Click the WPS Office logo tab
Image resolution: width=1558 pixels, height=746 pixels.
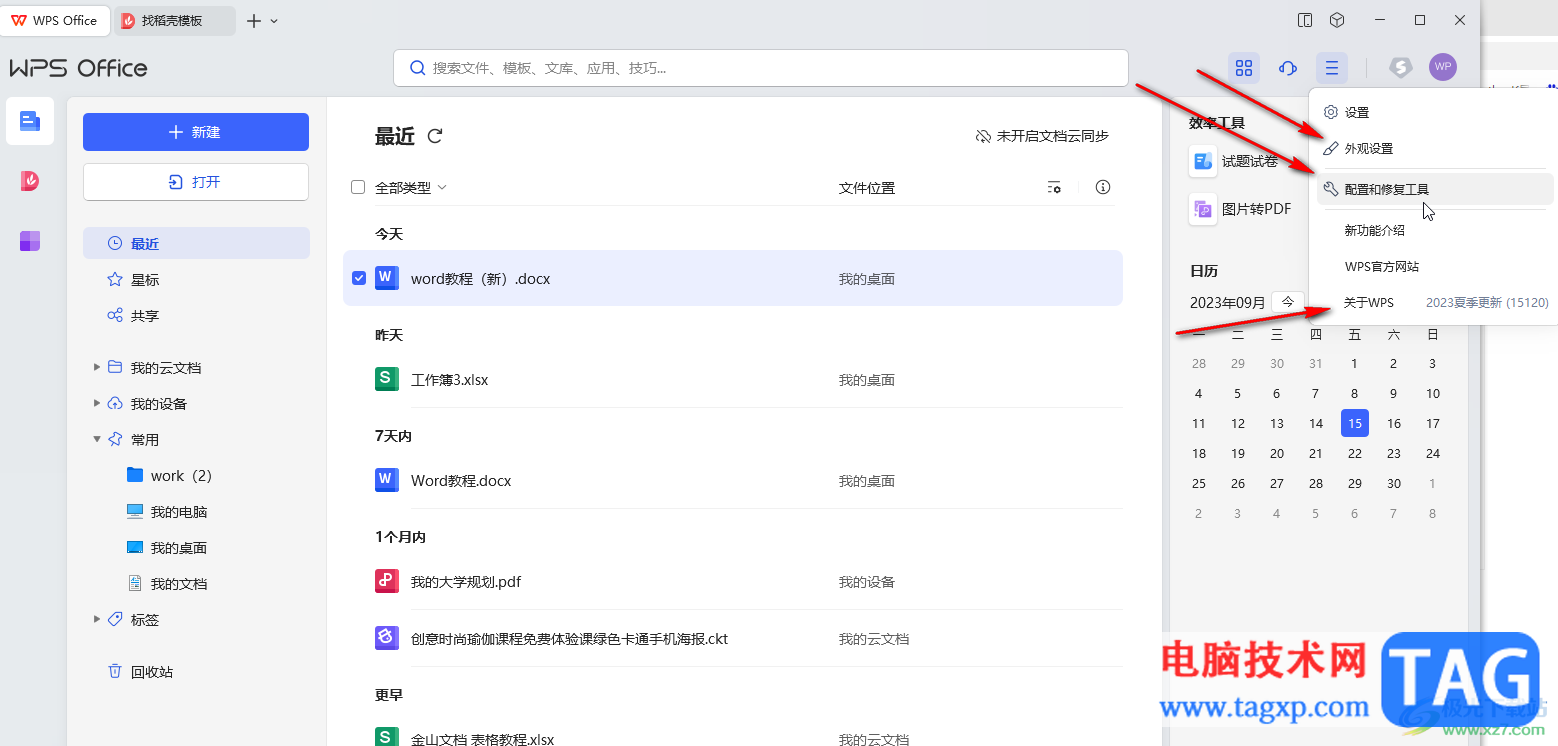point(55,20)
